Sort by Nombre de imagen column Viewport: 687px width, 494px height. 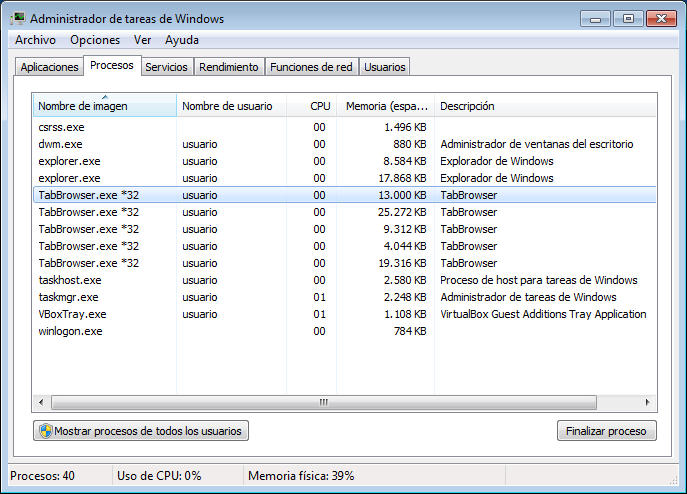click(x=105, y=106)
